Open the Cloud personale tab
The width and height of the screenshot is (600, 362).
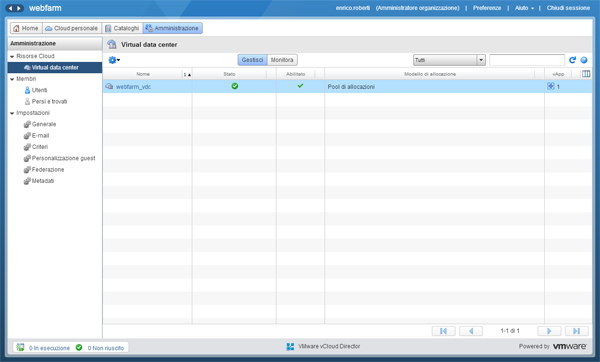(x=72, y=28)
